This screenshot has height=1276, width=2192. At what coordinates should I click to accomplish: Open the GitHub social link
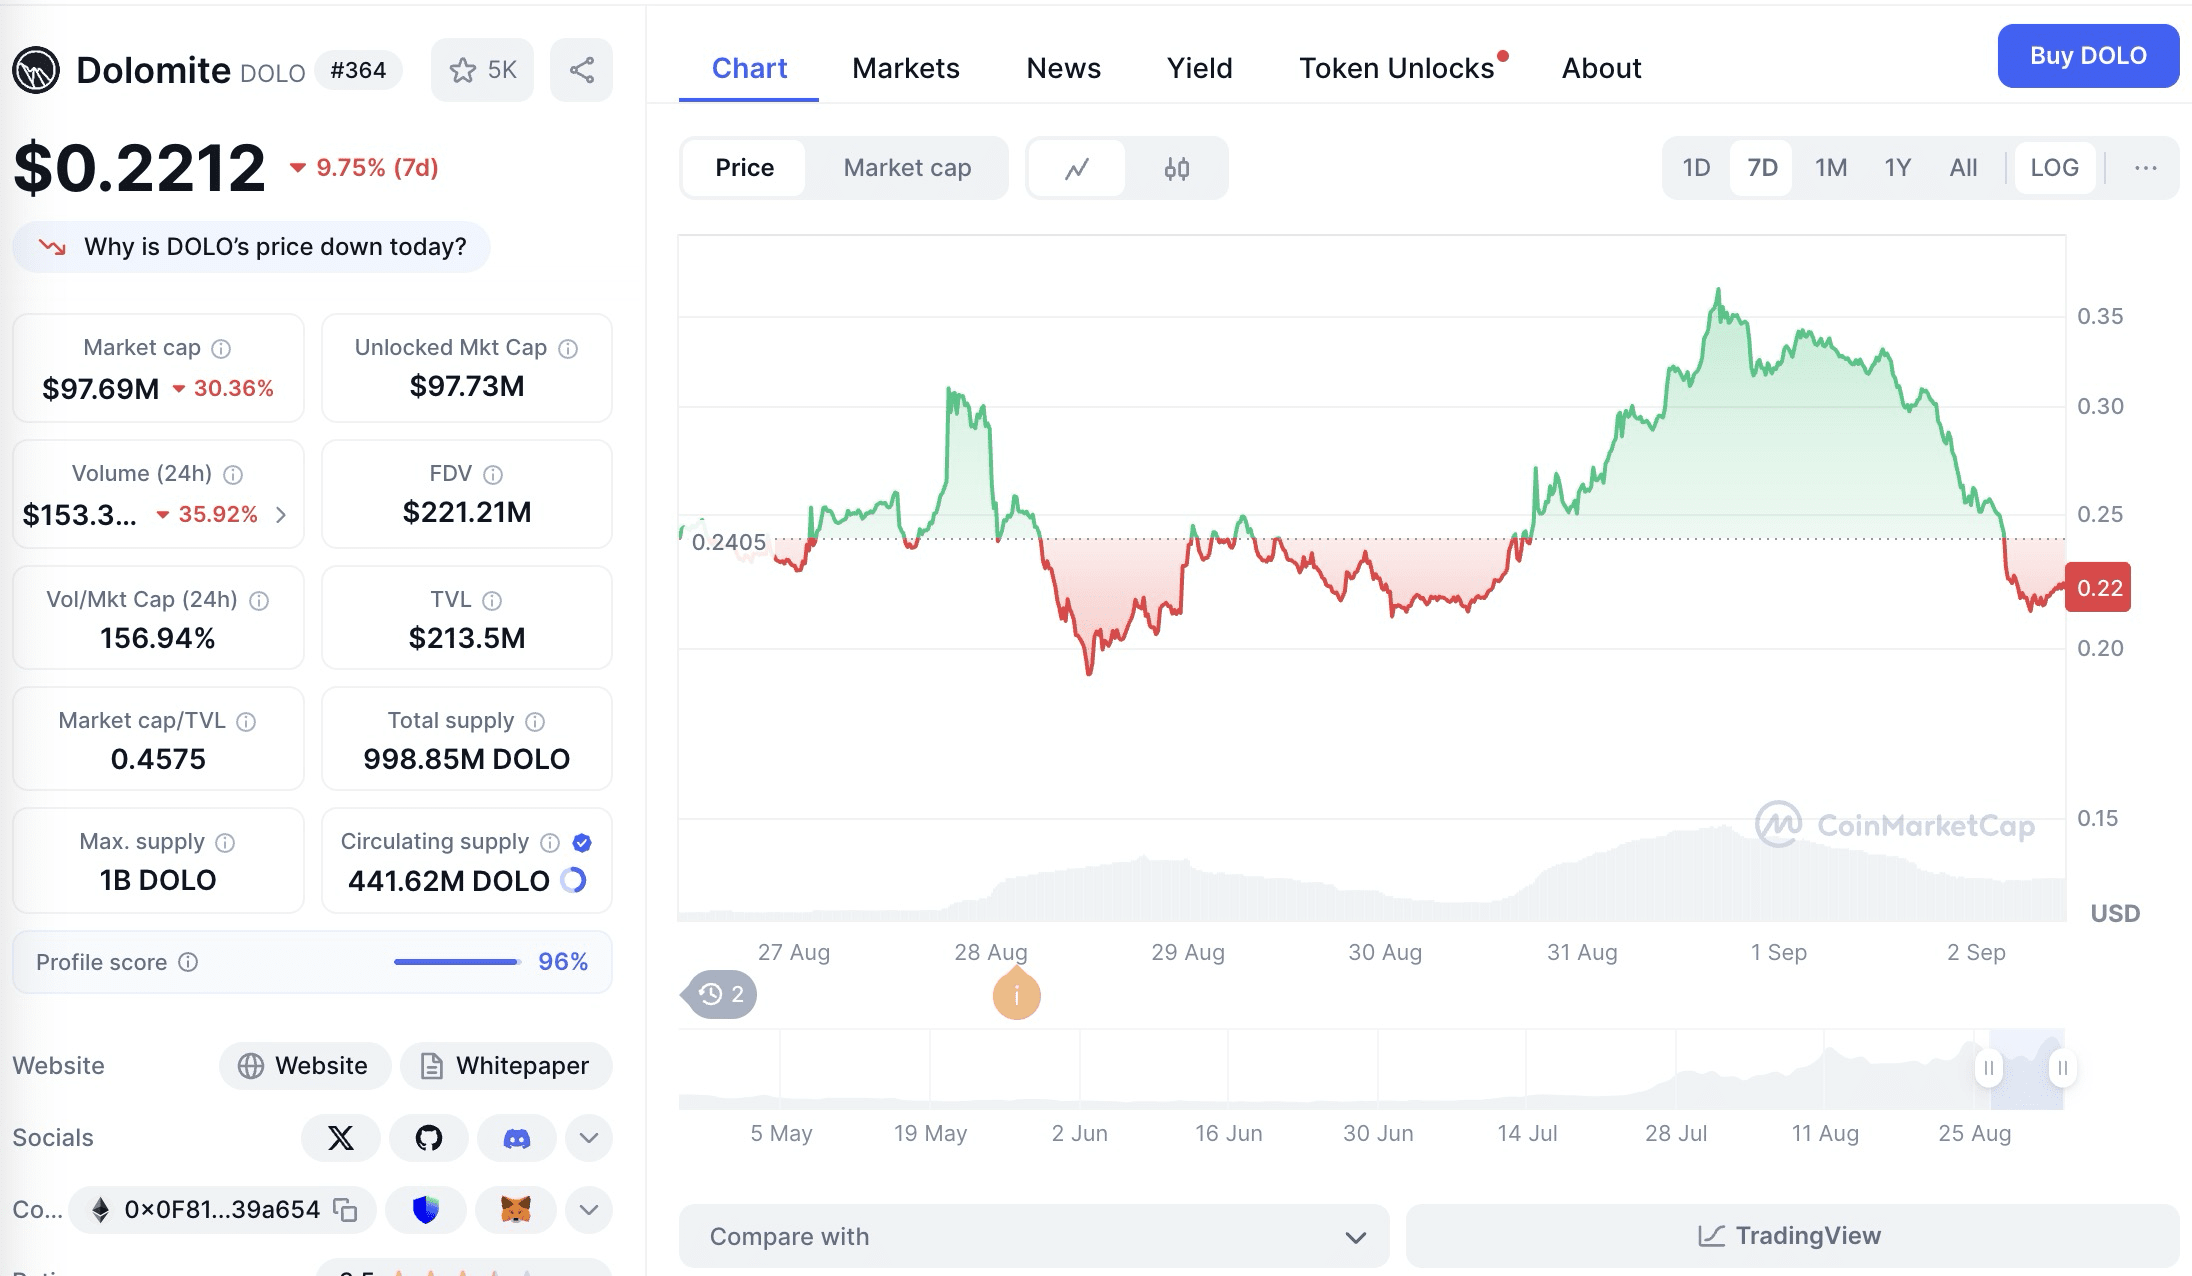coord(429,1138)
